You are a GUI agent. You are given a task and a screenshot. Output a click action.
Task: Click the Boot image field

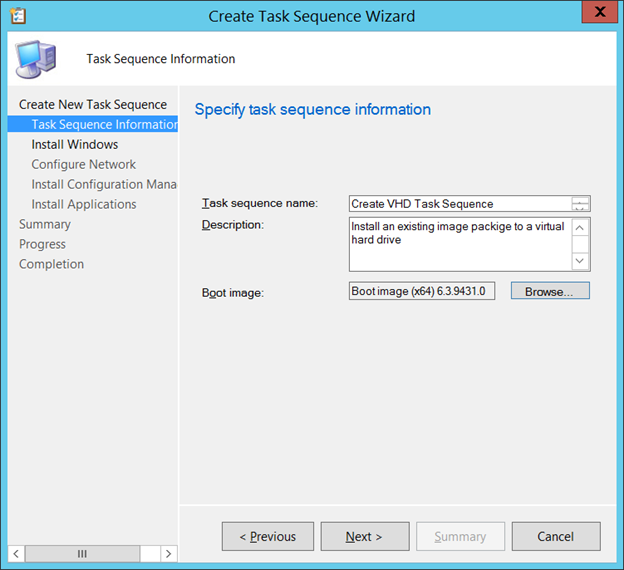click(422, 291)
